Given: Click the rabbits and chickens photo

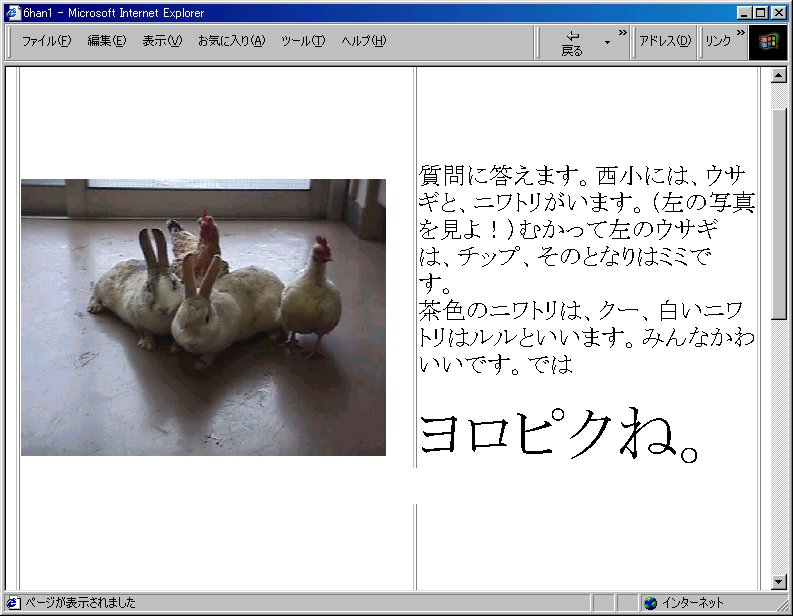Looking at the screenshot, I should click(203, 317).
